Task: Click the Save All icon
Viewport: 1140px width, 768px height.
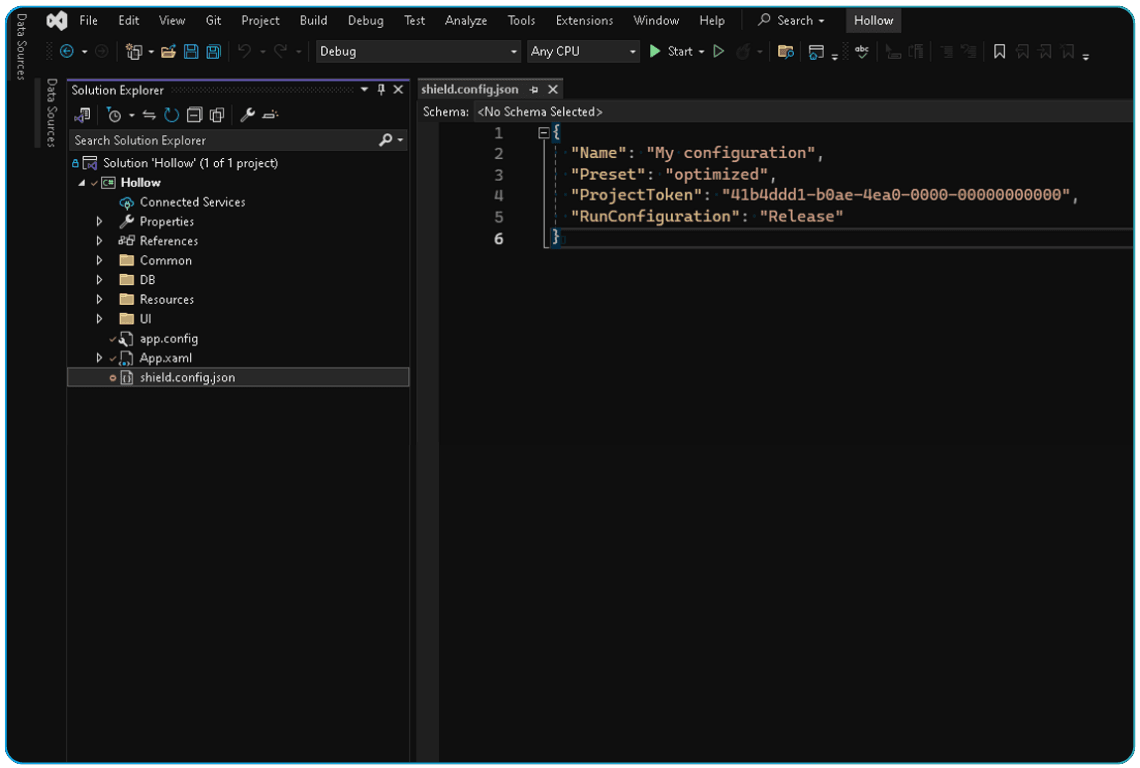Action: (x=214, y=51)
